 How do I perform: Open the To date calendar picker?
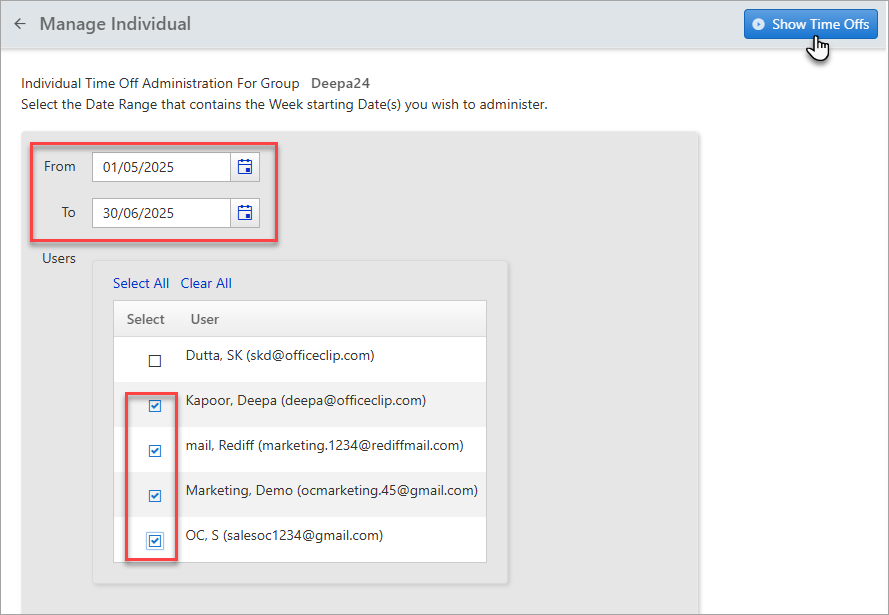(245, 213)
